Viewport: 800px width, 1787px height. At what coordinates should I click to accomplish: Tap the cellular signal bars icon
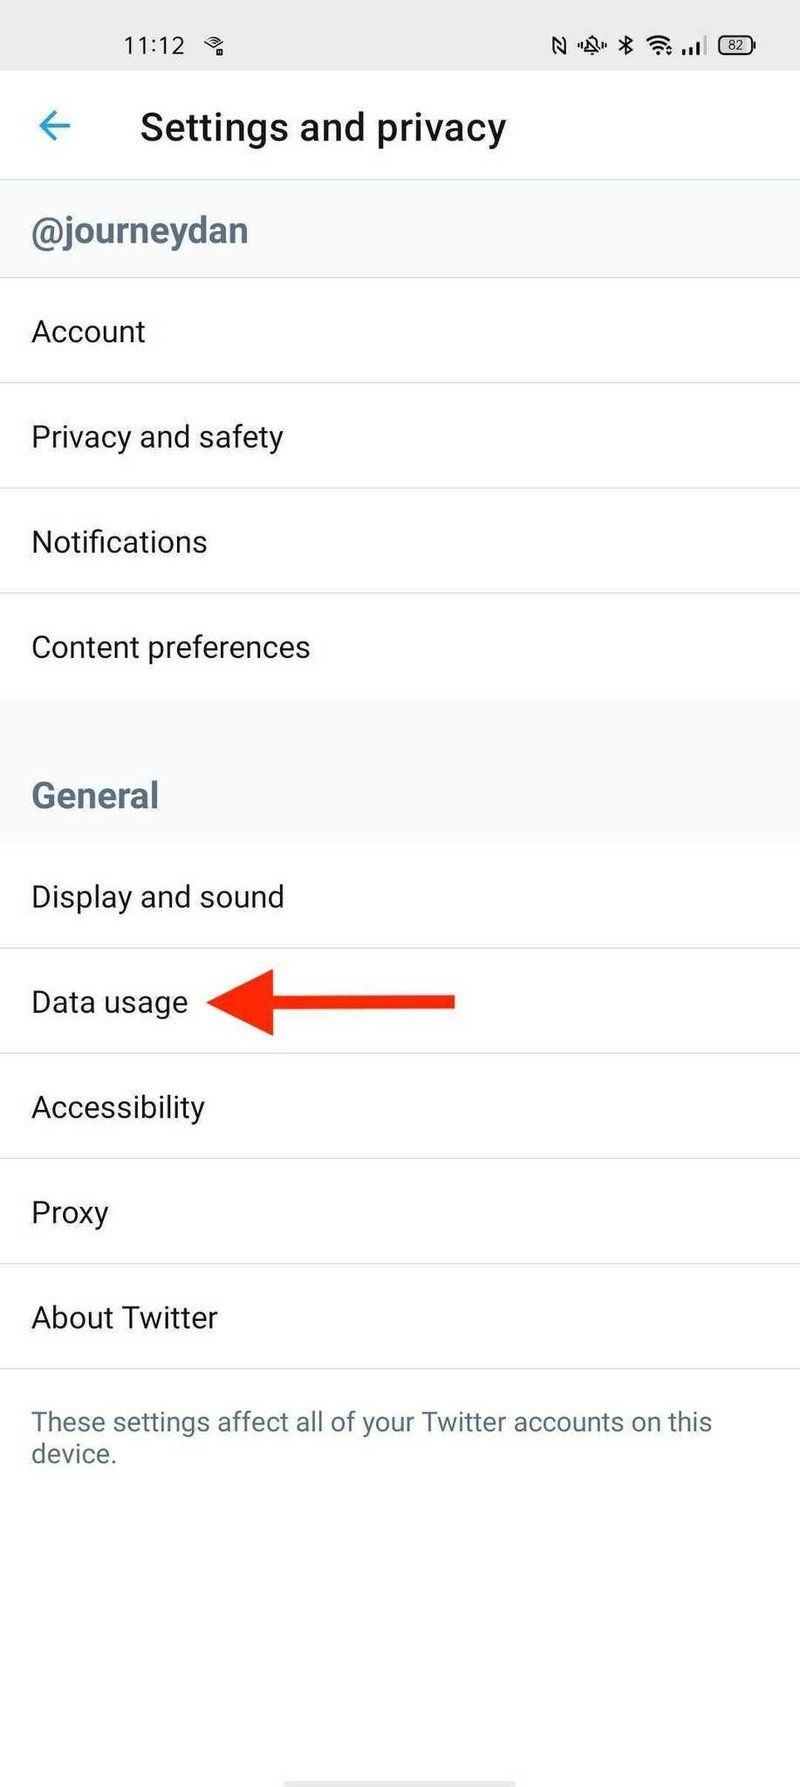(694, 45)
